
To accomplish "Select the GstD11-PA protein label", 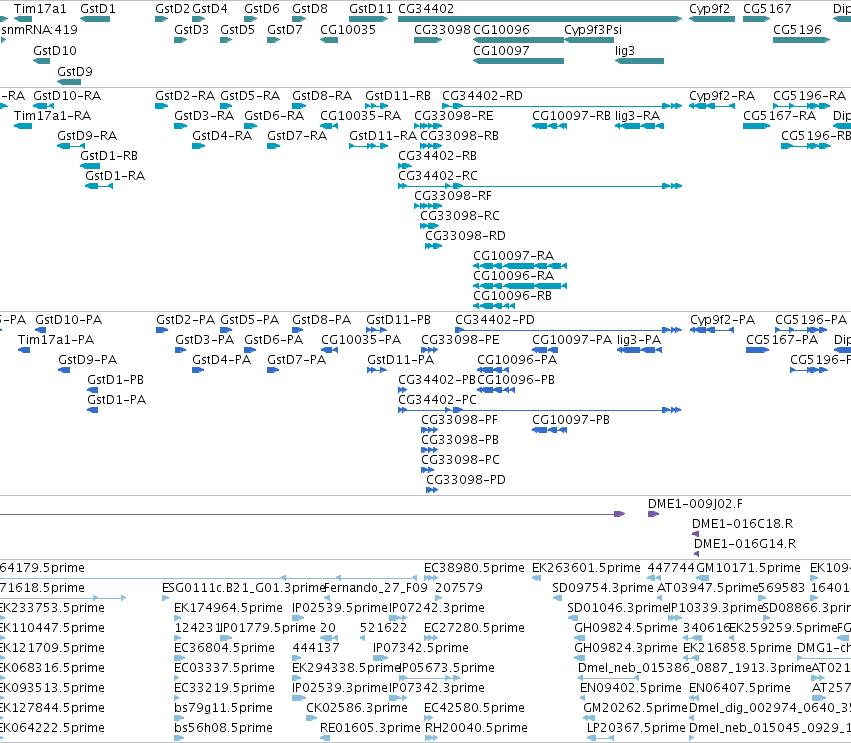I will (x=401, y=360).
